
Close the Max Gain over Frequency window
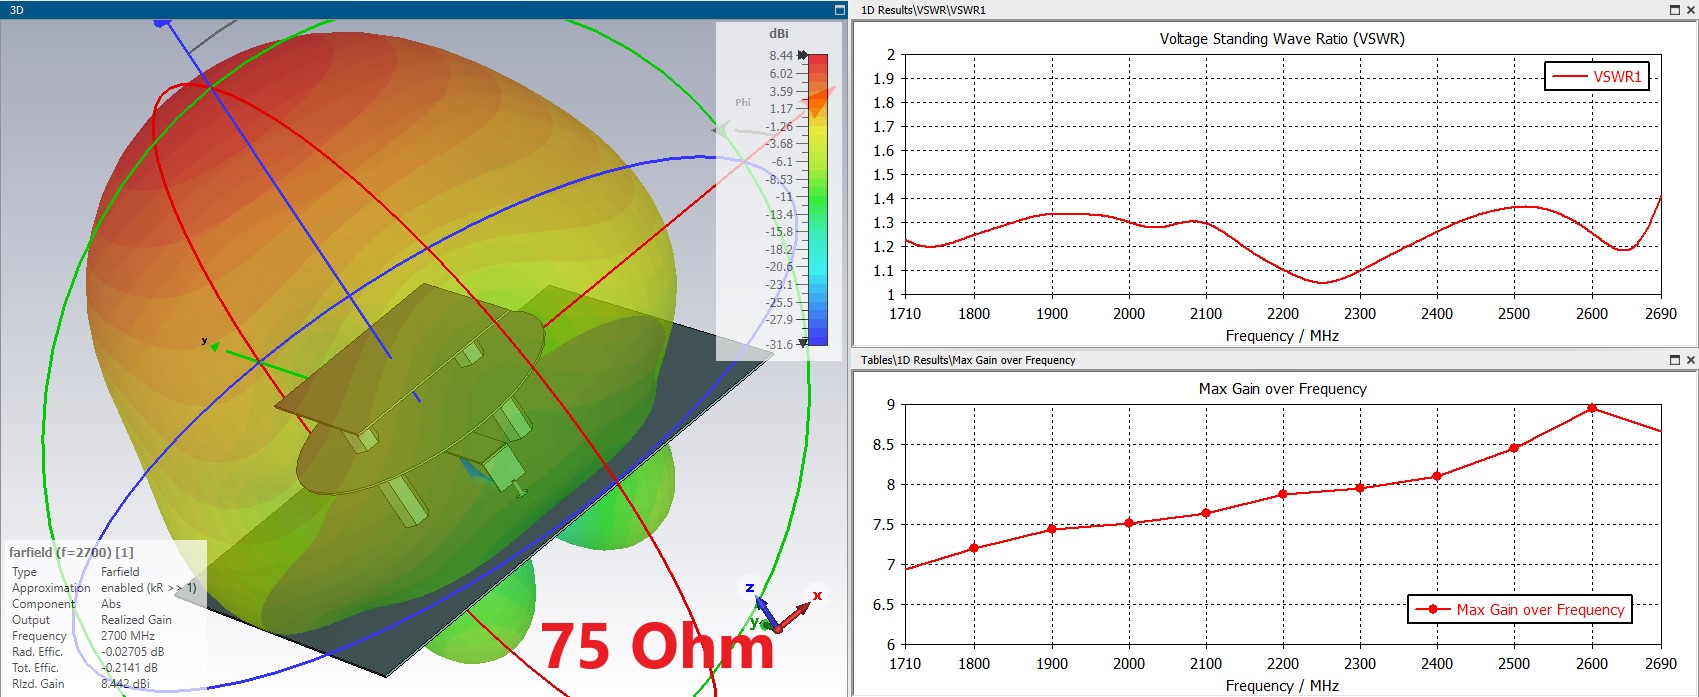(1691, 359)
